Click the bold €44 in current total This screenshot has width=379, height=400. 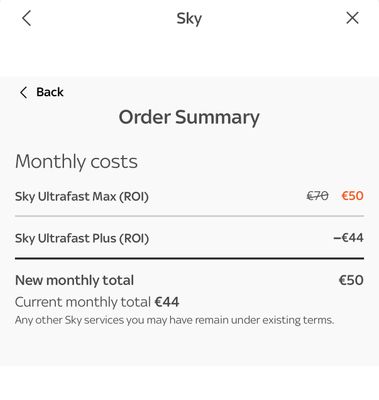167,302
